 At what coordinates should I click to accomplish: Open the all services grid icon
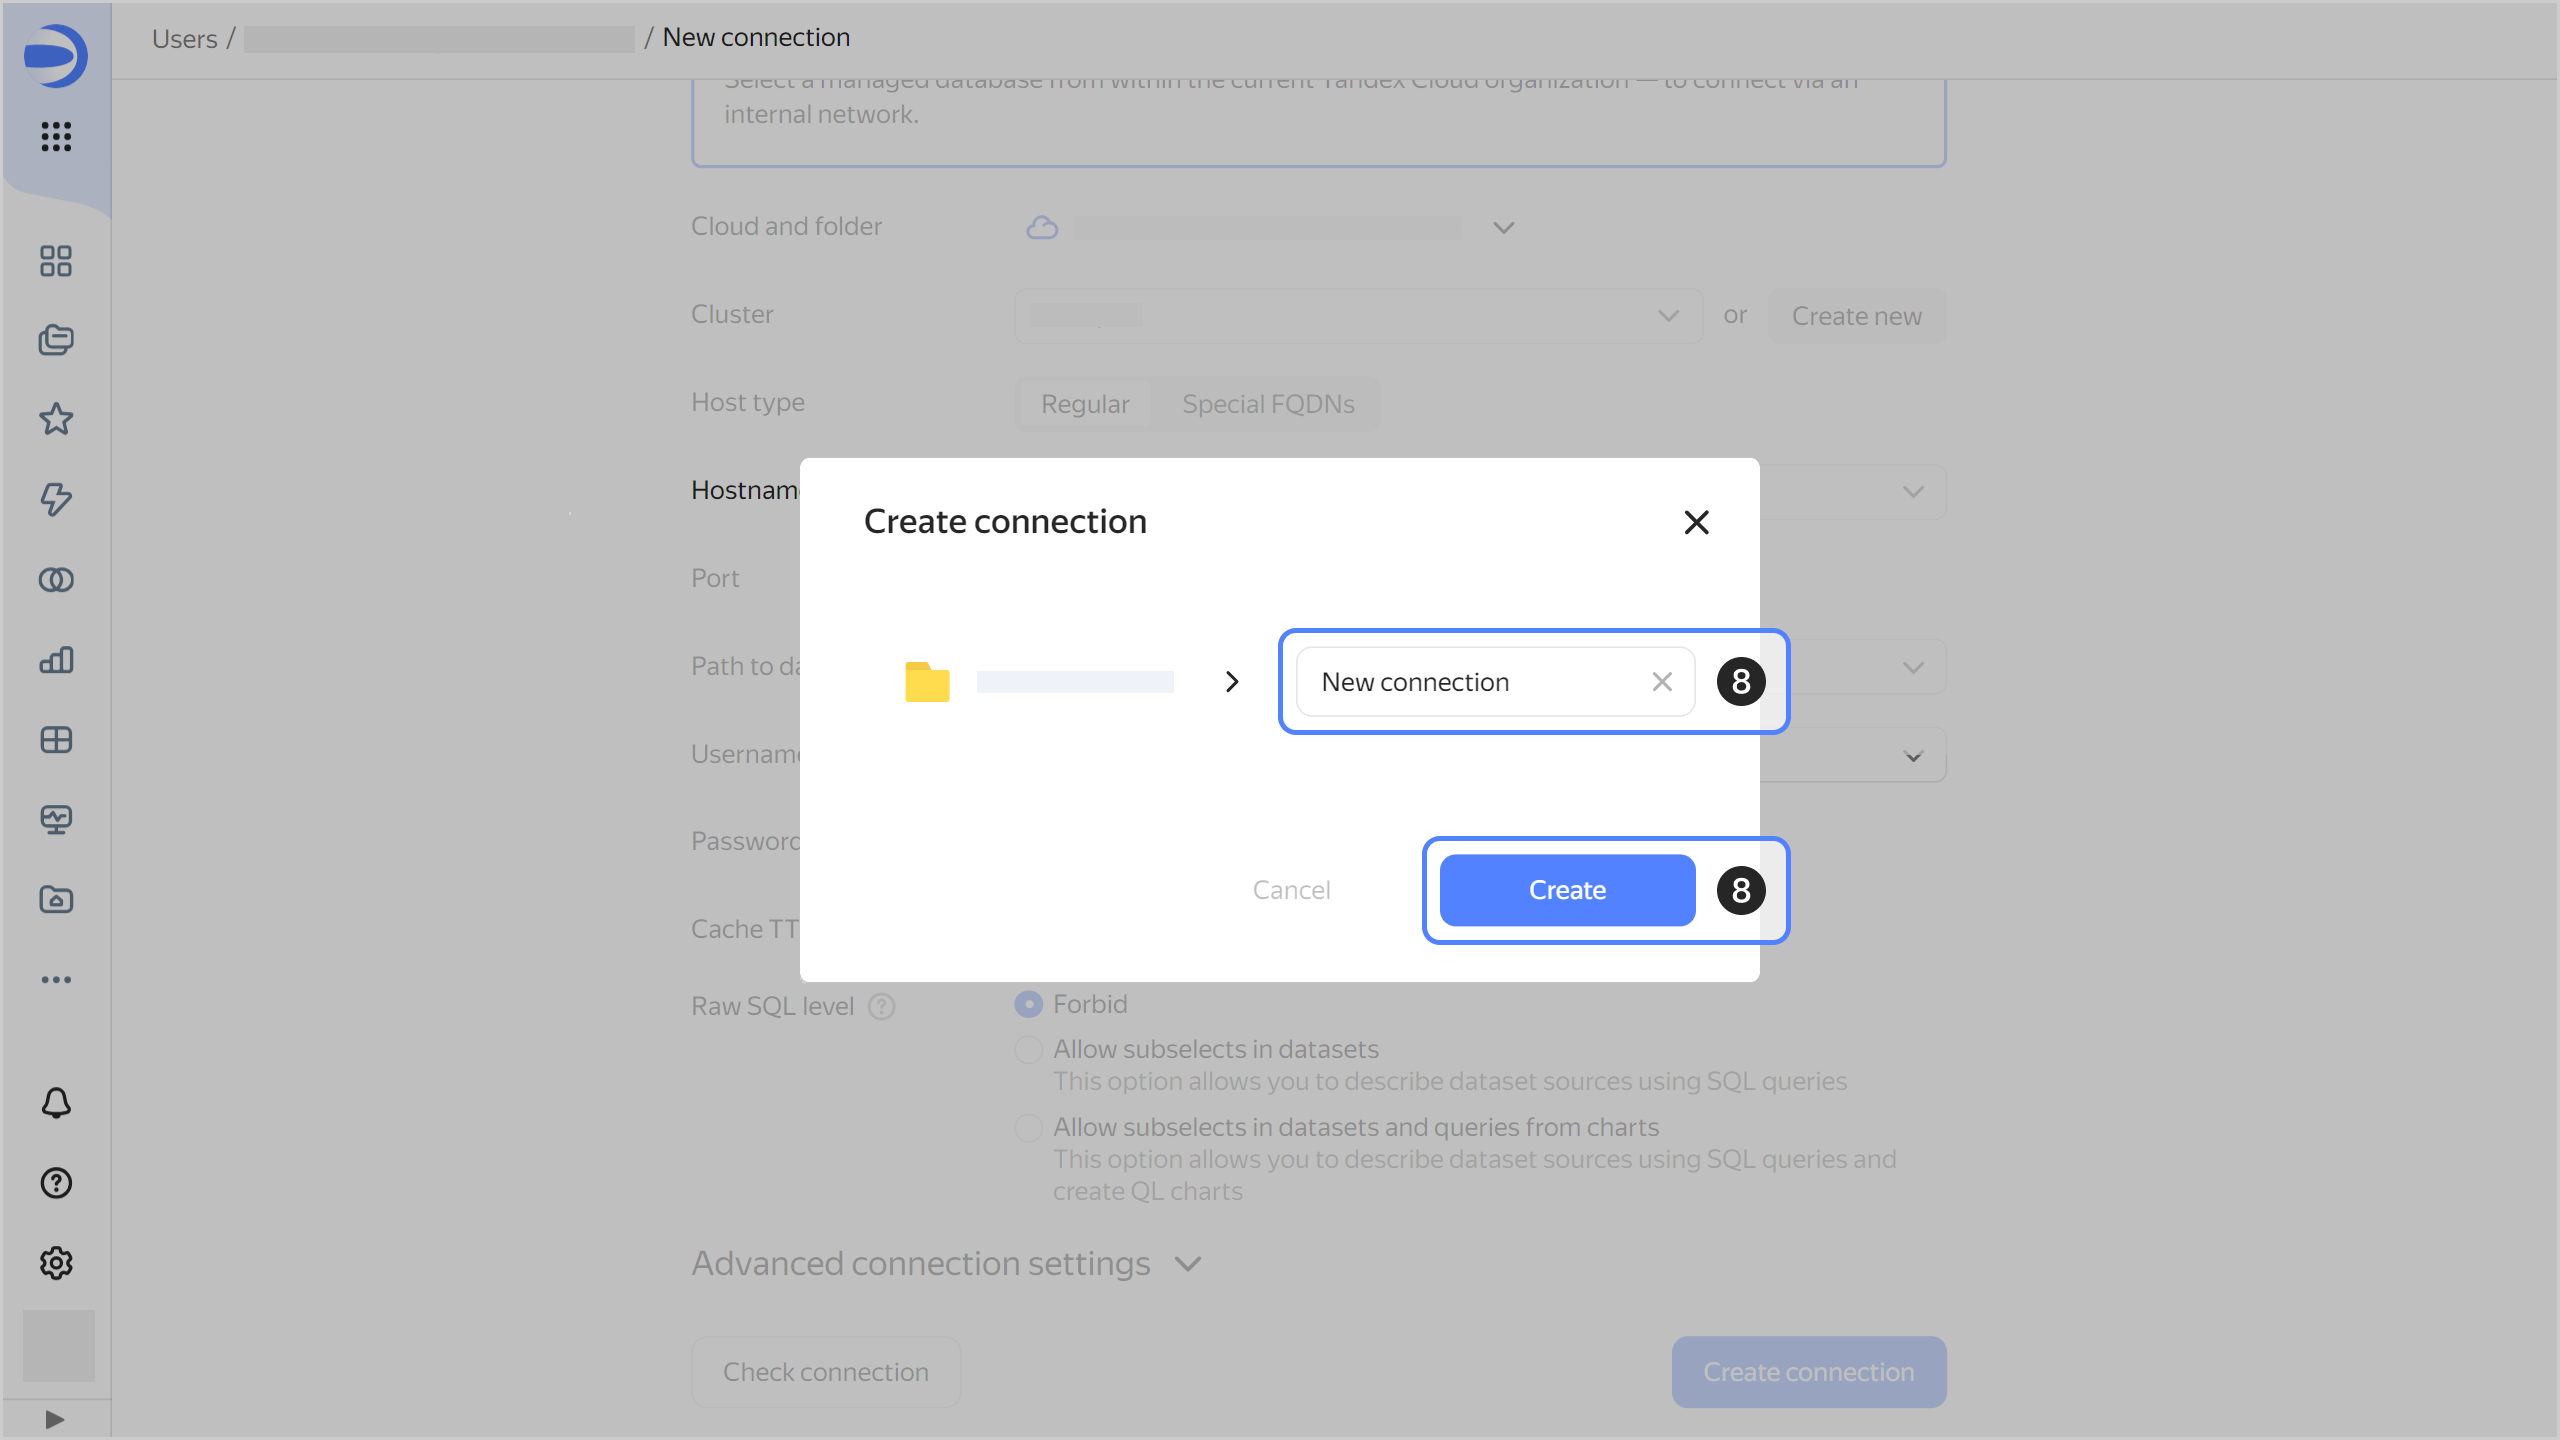tap(56, 136)
